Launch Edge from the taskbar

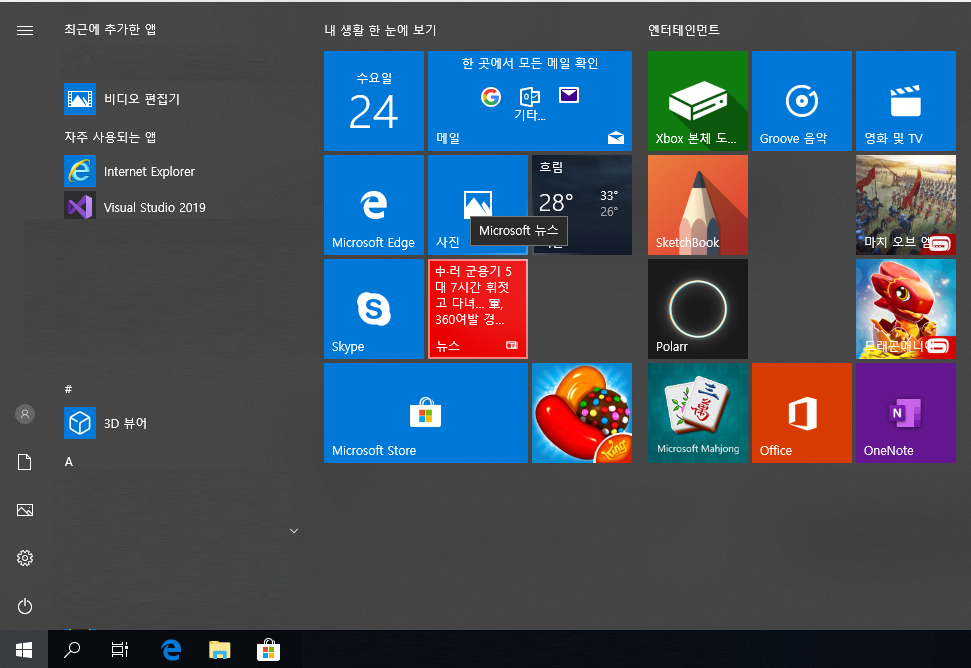click(171, 649)
